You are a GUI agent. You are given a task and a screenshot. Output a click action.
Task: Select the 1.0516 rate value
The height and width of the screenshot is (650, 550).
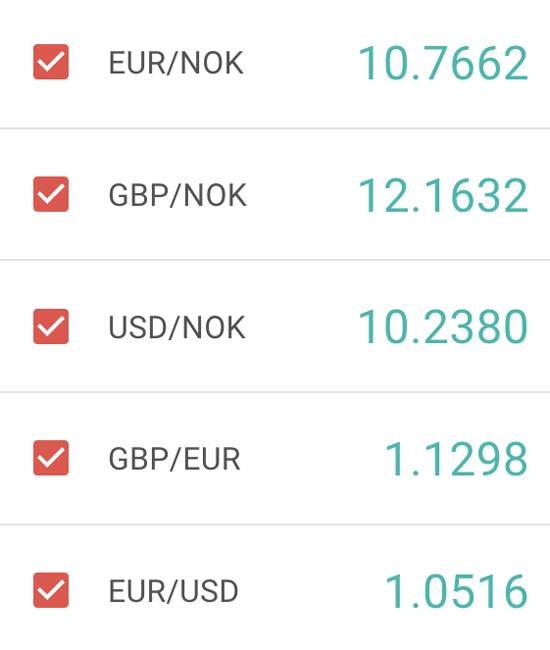456,591
